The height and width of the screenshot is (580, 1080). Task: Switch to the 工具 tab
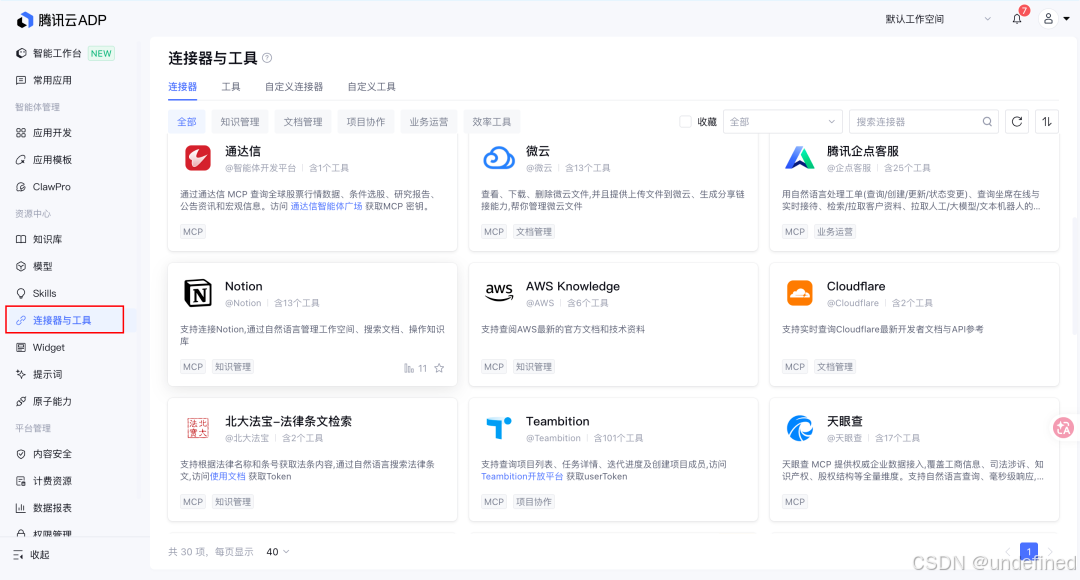[231, 87]
